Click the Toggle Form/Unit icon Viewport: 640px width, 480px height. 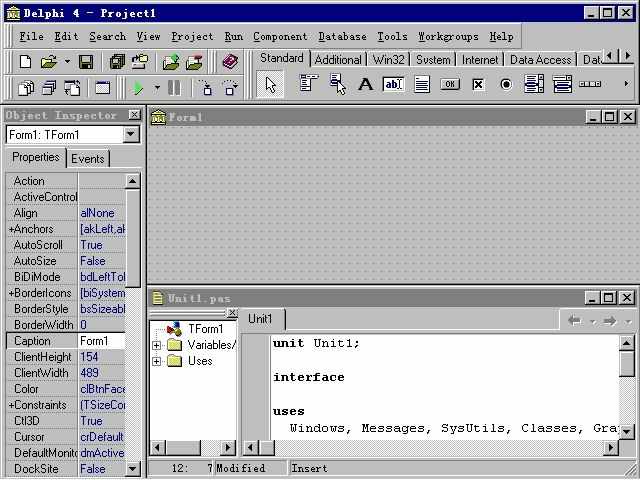72,88
